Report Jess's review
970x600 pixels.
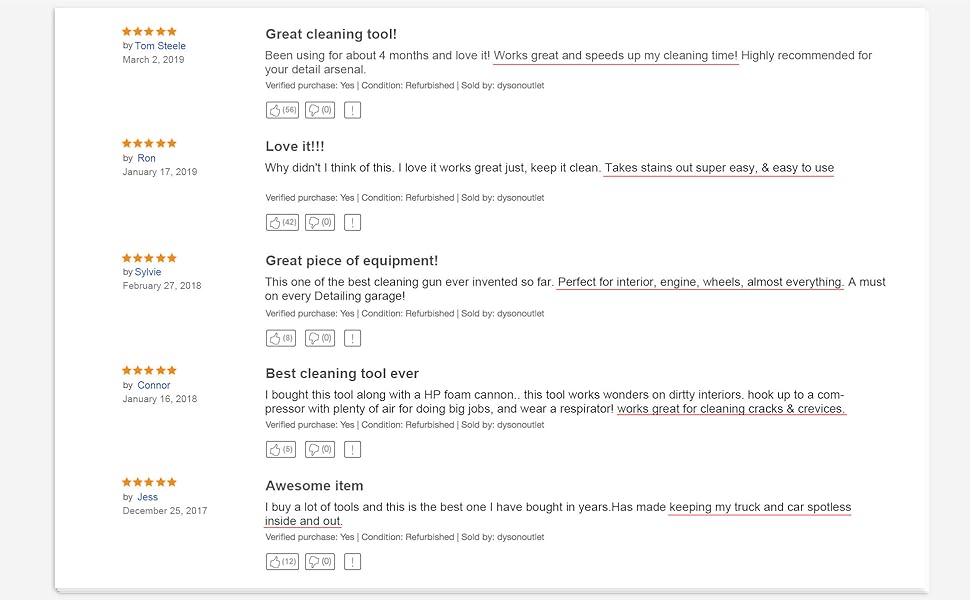click(x=352, y=562)
